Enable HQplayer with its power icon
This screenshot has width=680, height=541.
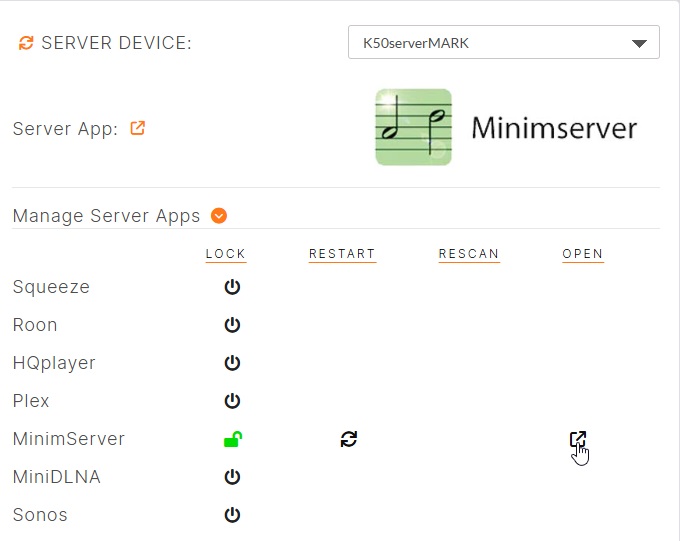(x=232, y=363)
